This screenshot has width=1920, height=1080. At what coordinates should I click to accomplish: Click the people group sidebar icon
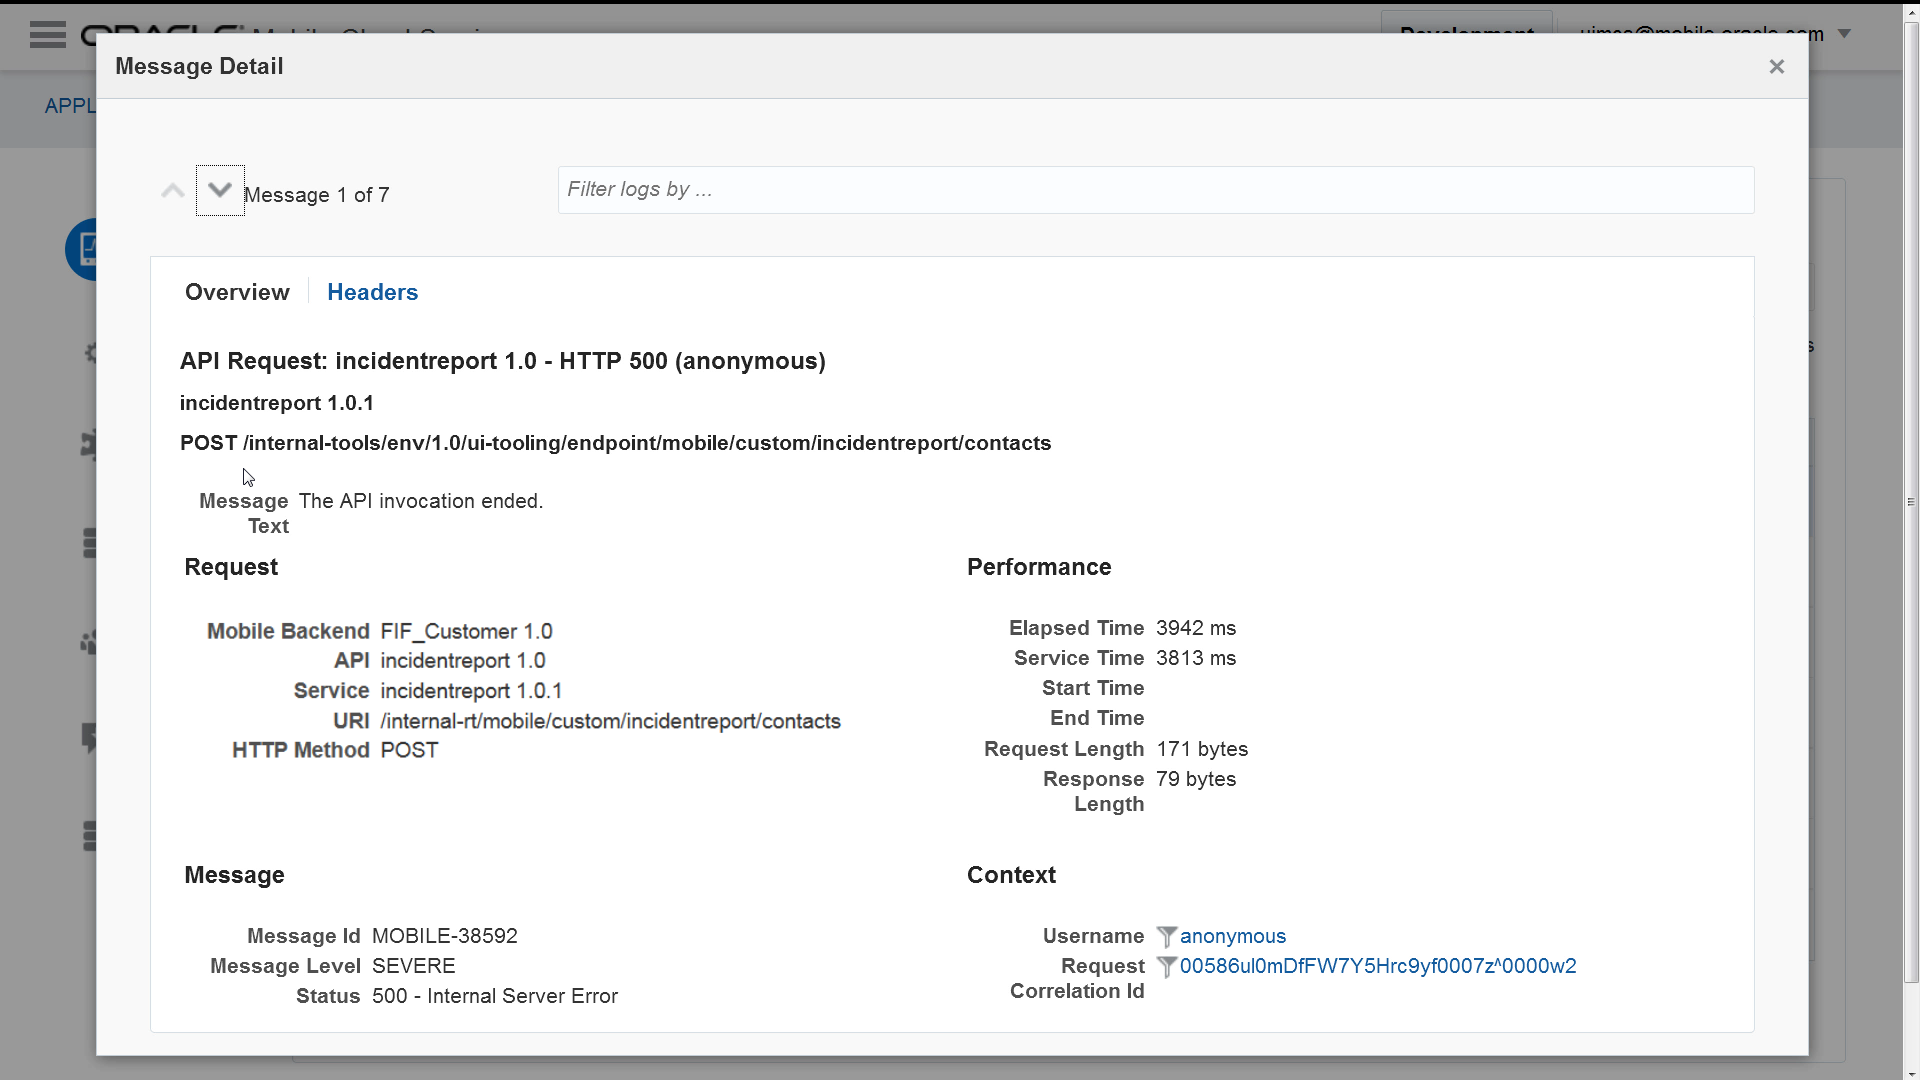pos(89,642)
